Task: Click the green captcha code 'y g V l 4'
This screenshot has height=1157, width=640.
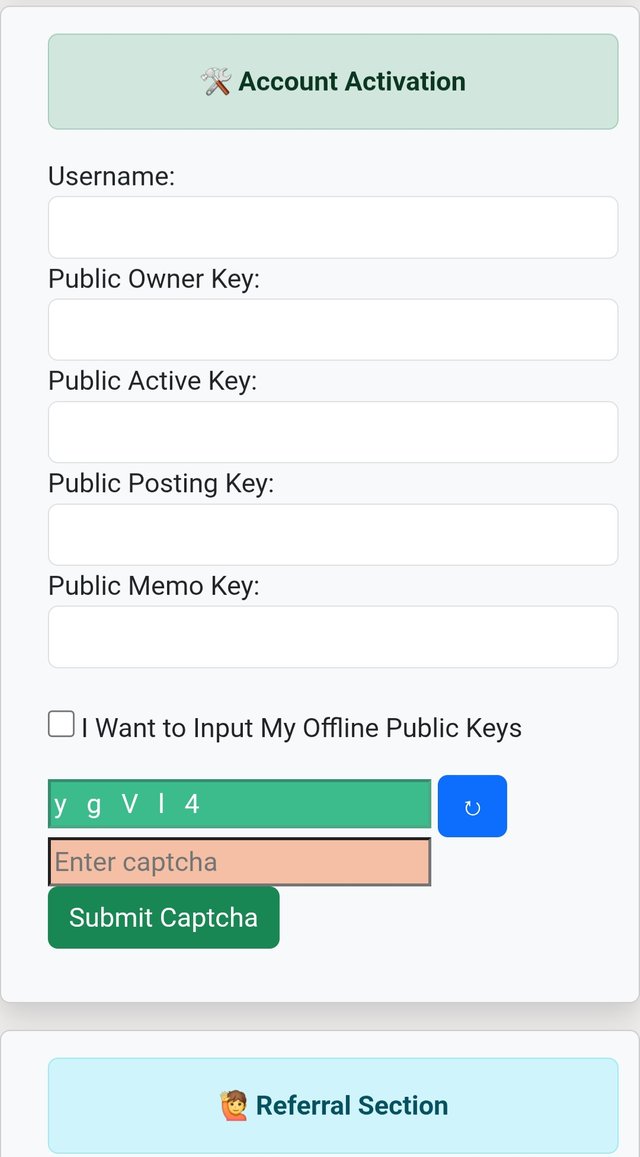Action: (239, 804)
